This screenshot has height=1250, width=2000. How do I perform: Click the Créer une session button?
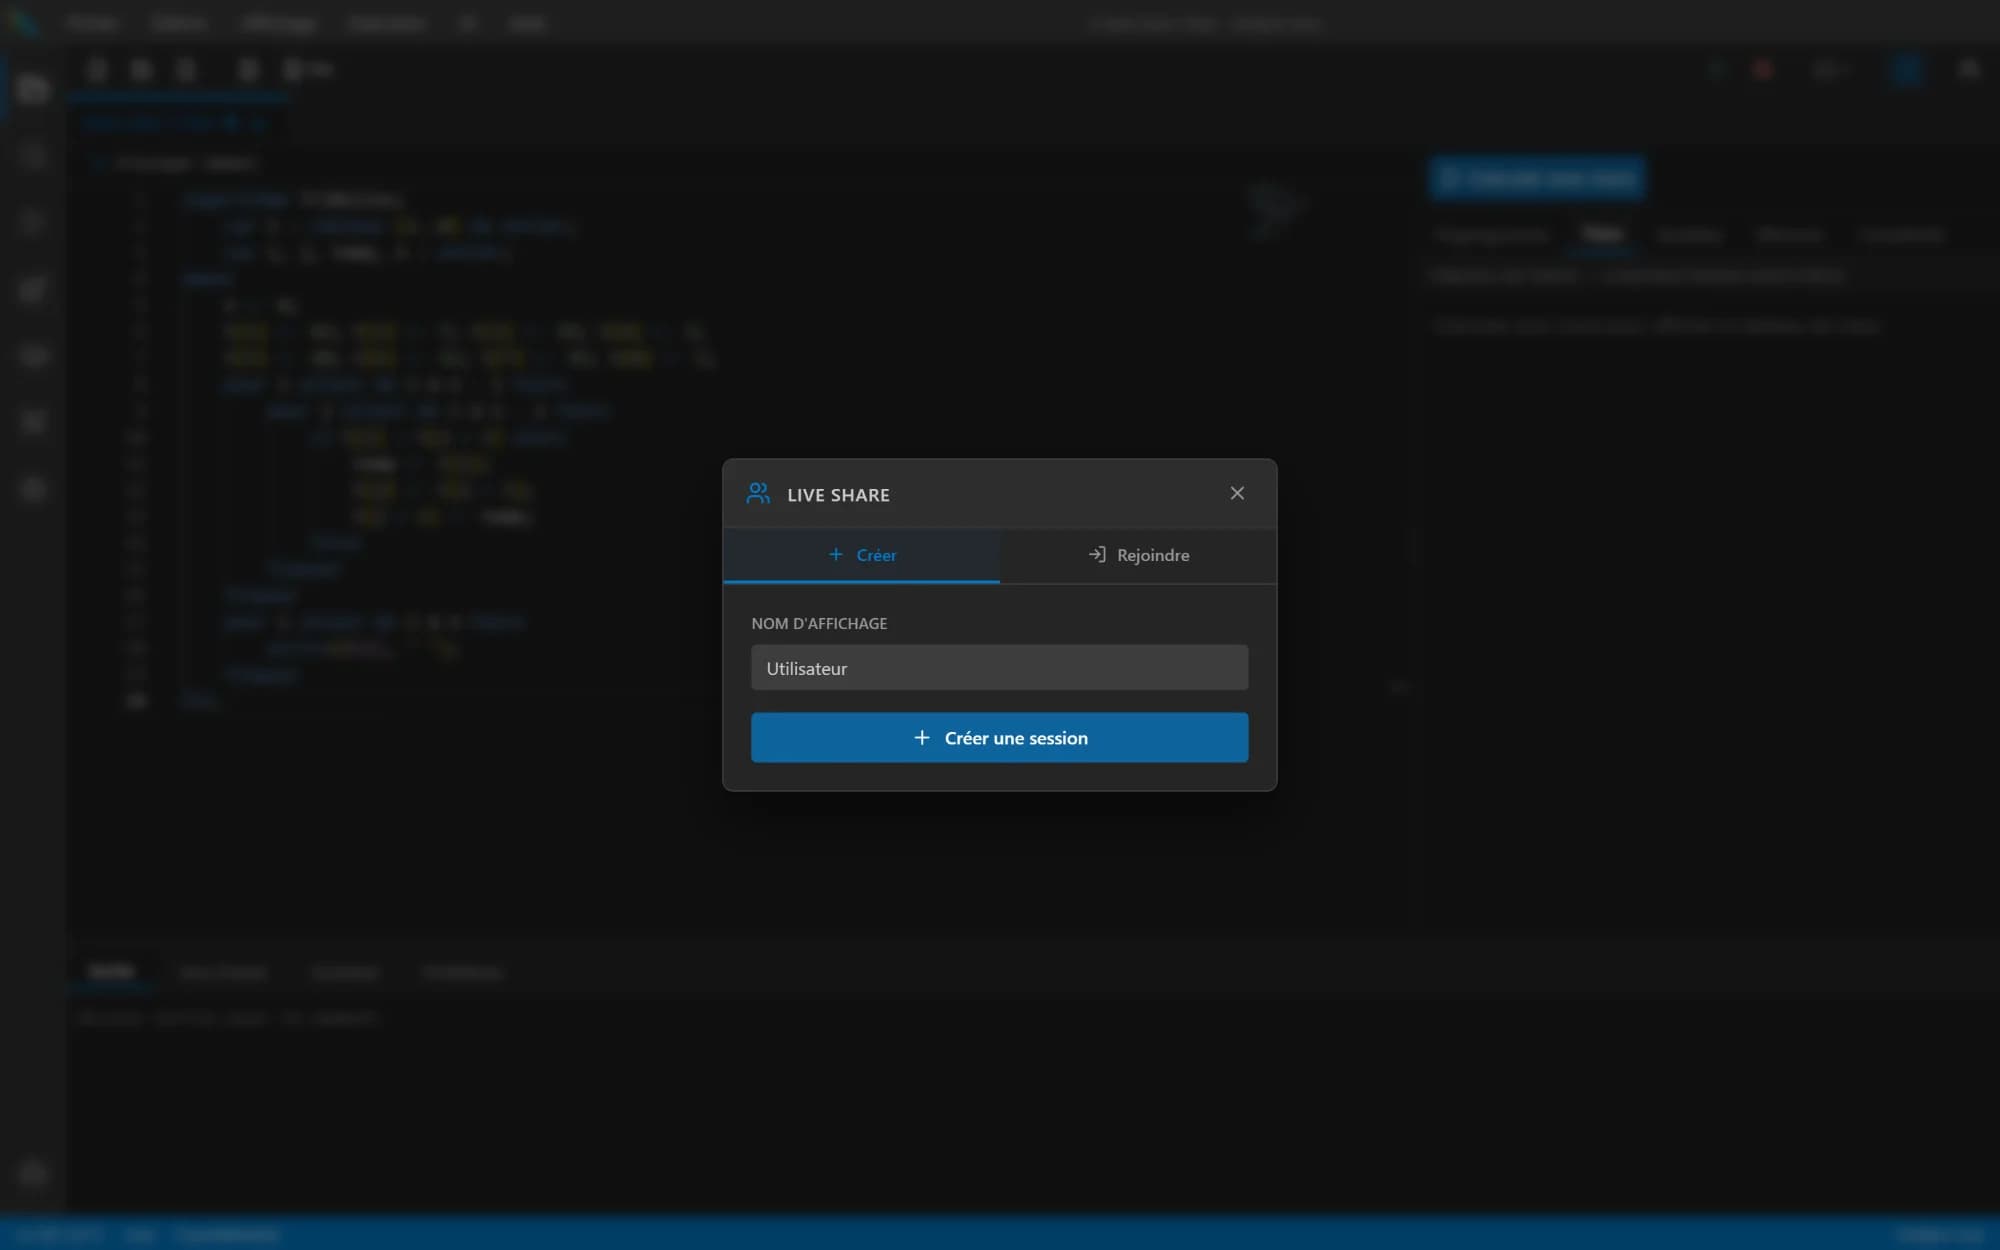coord(999,738)
